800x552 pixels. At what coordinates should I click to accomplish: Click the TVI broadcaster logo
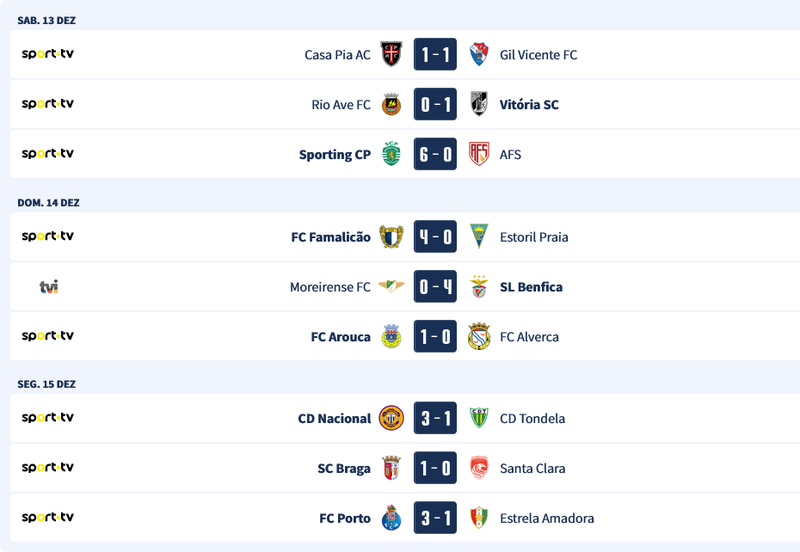tap(48, 287)
